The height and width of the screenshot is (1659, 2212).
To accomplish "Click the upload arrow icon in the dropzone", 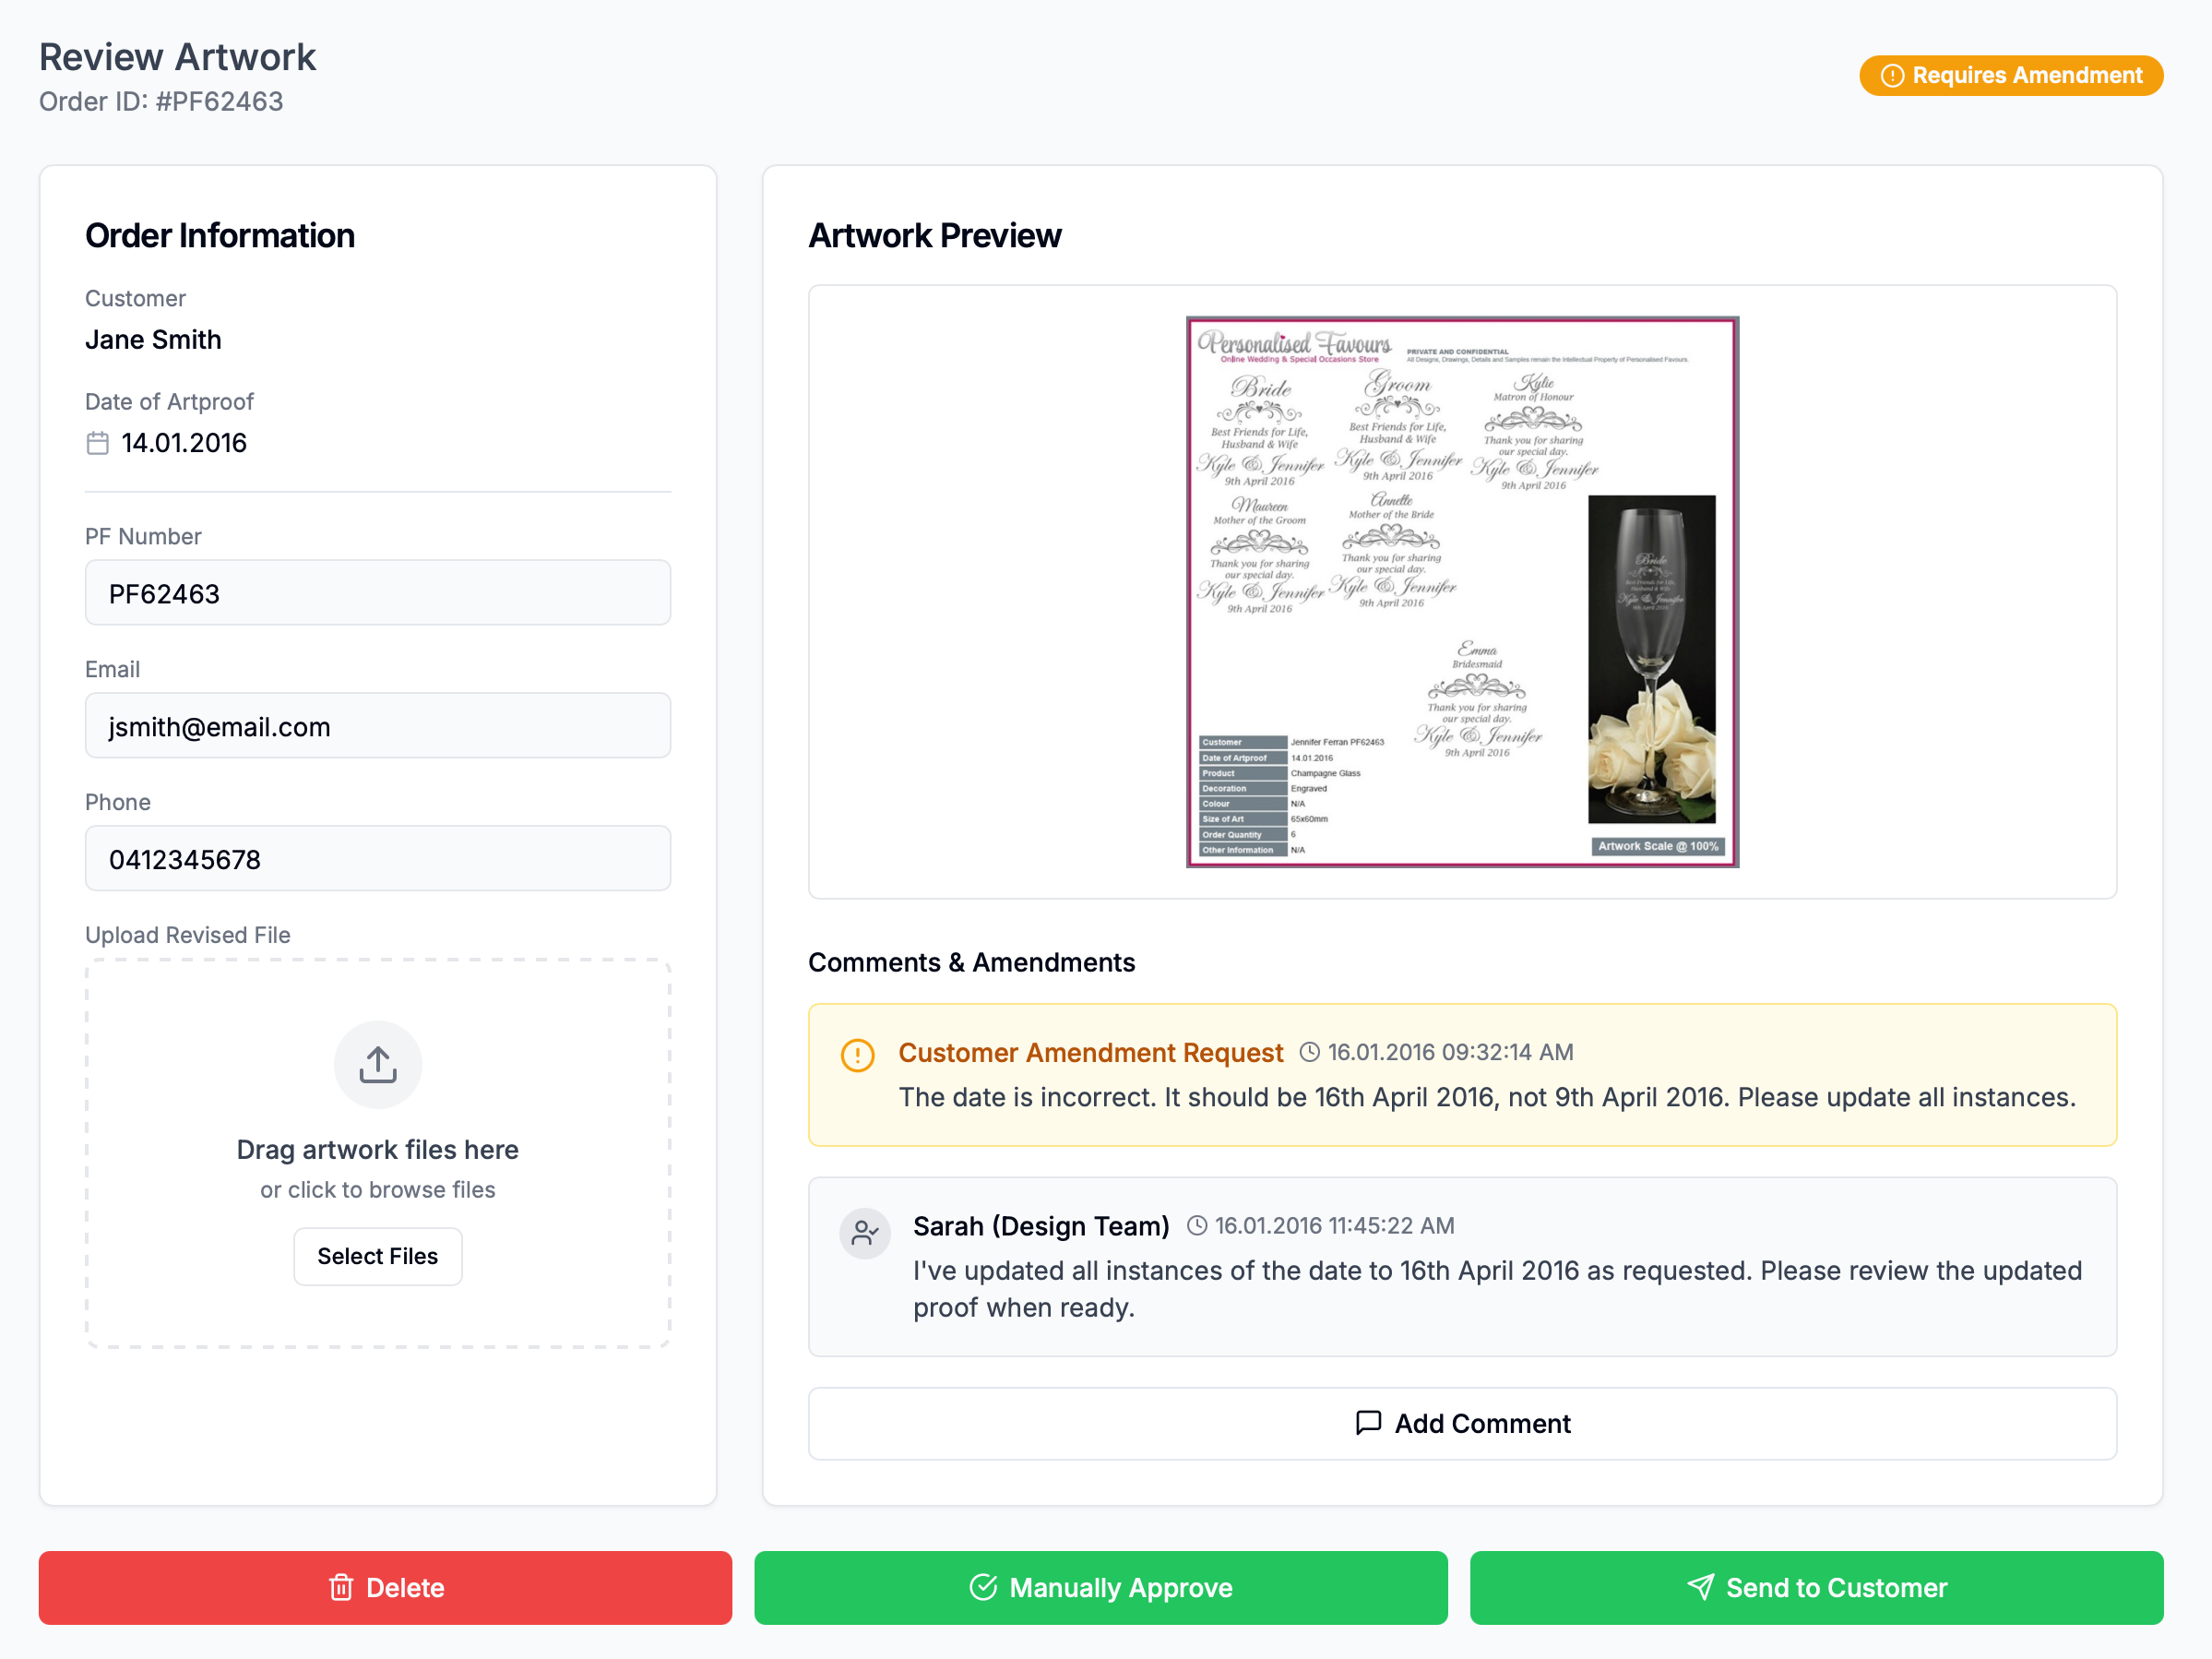I will click(x=377, y=1064).
